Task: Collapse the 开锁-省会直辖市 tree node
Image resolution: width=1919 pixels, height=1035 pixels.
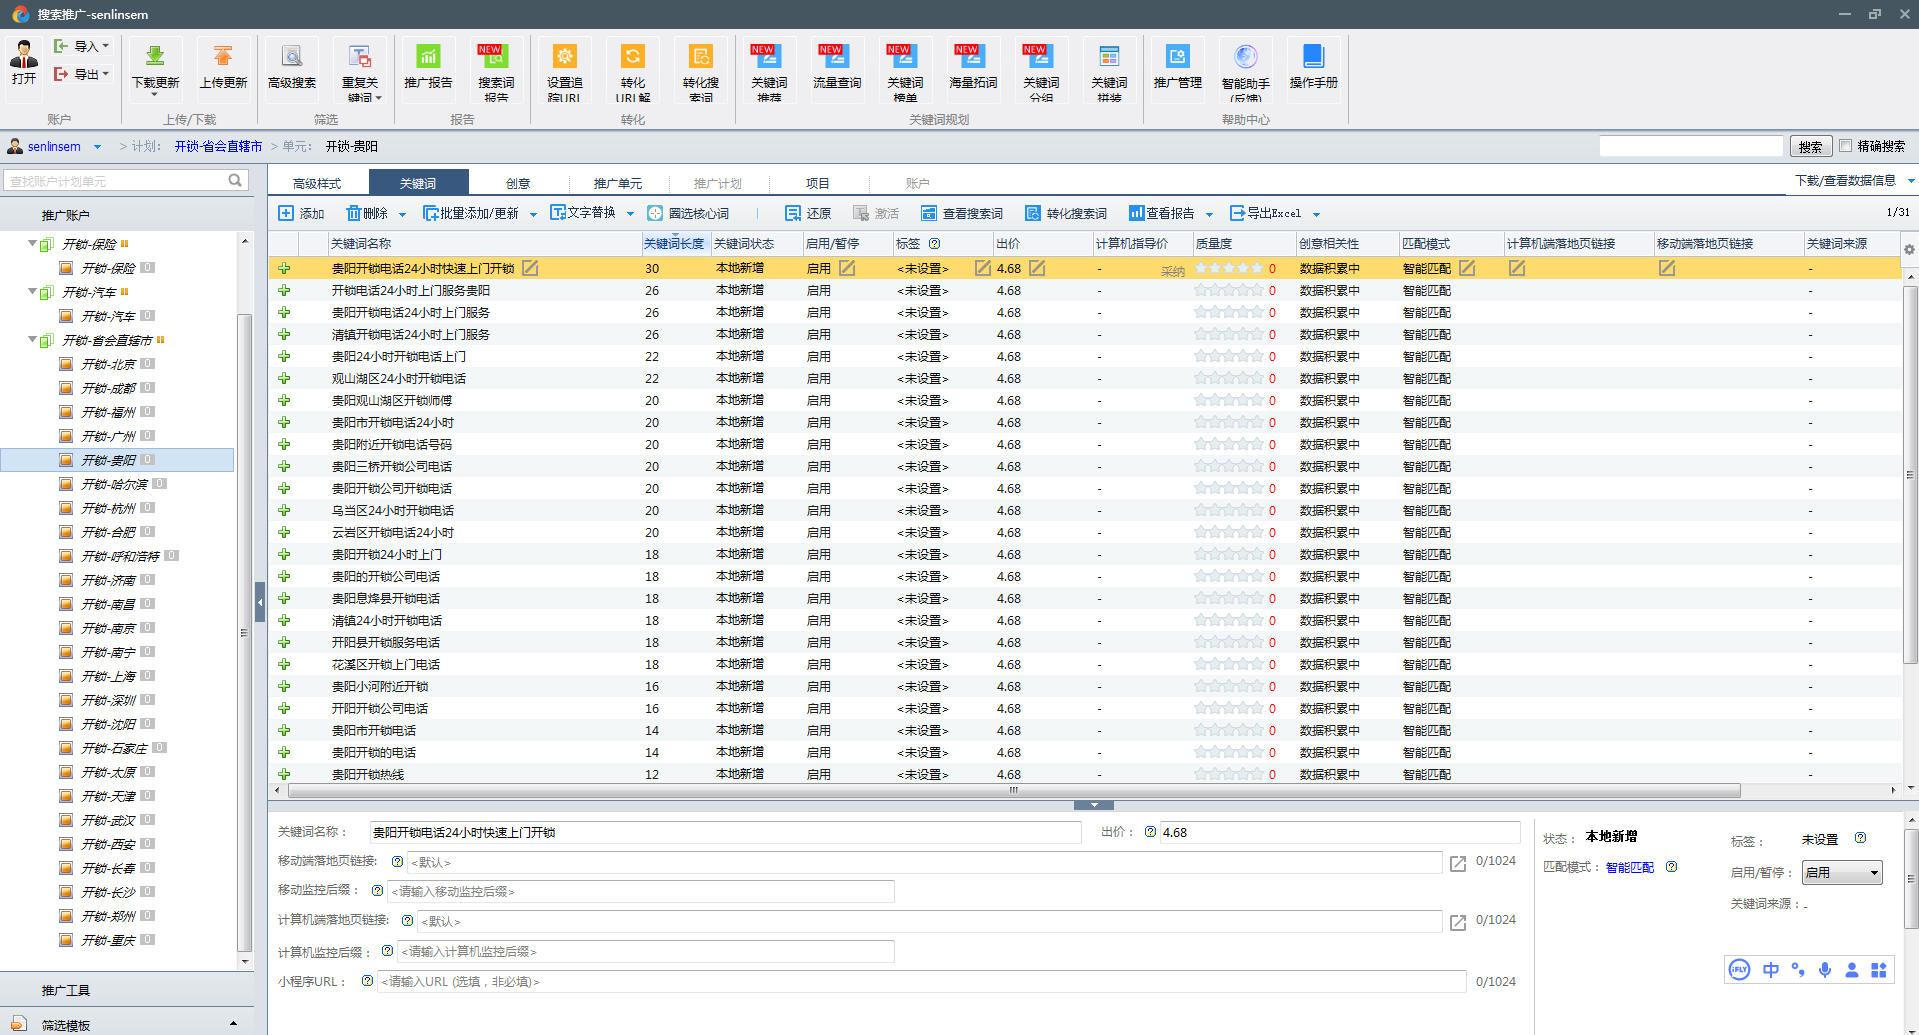Action: [33, 340]
